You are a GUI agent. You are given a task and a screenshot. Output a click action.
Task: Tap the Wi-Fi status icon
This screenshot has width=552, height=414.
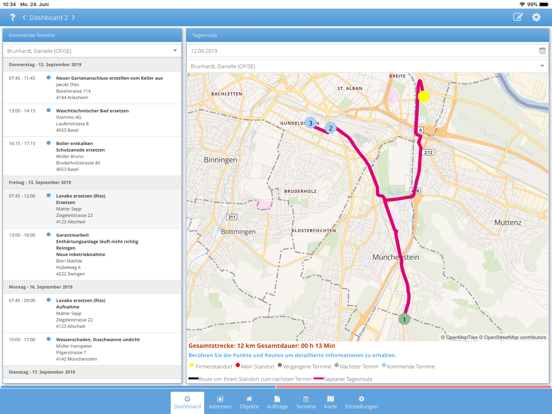[x=522, y=4]
